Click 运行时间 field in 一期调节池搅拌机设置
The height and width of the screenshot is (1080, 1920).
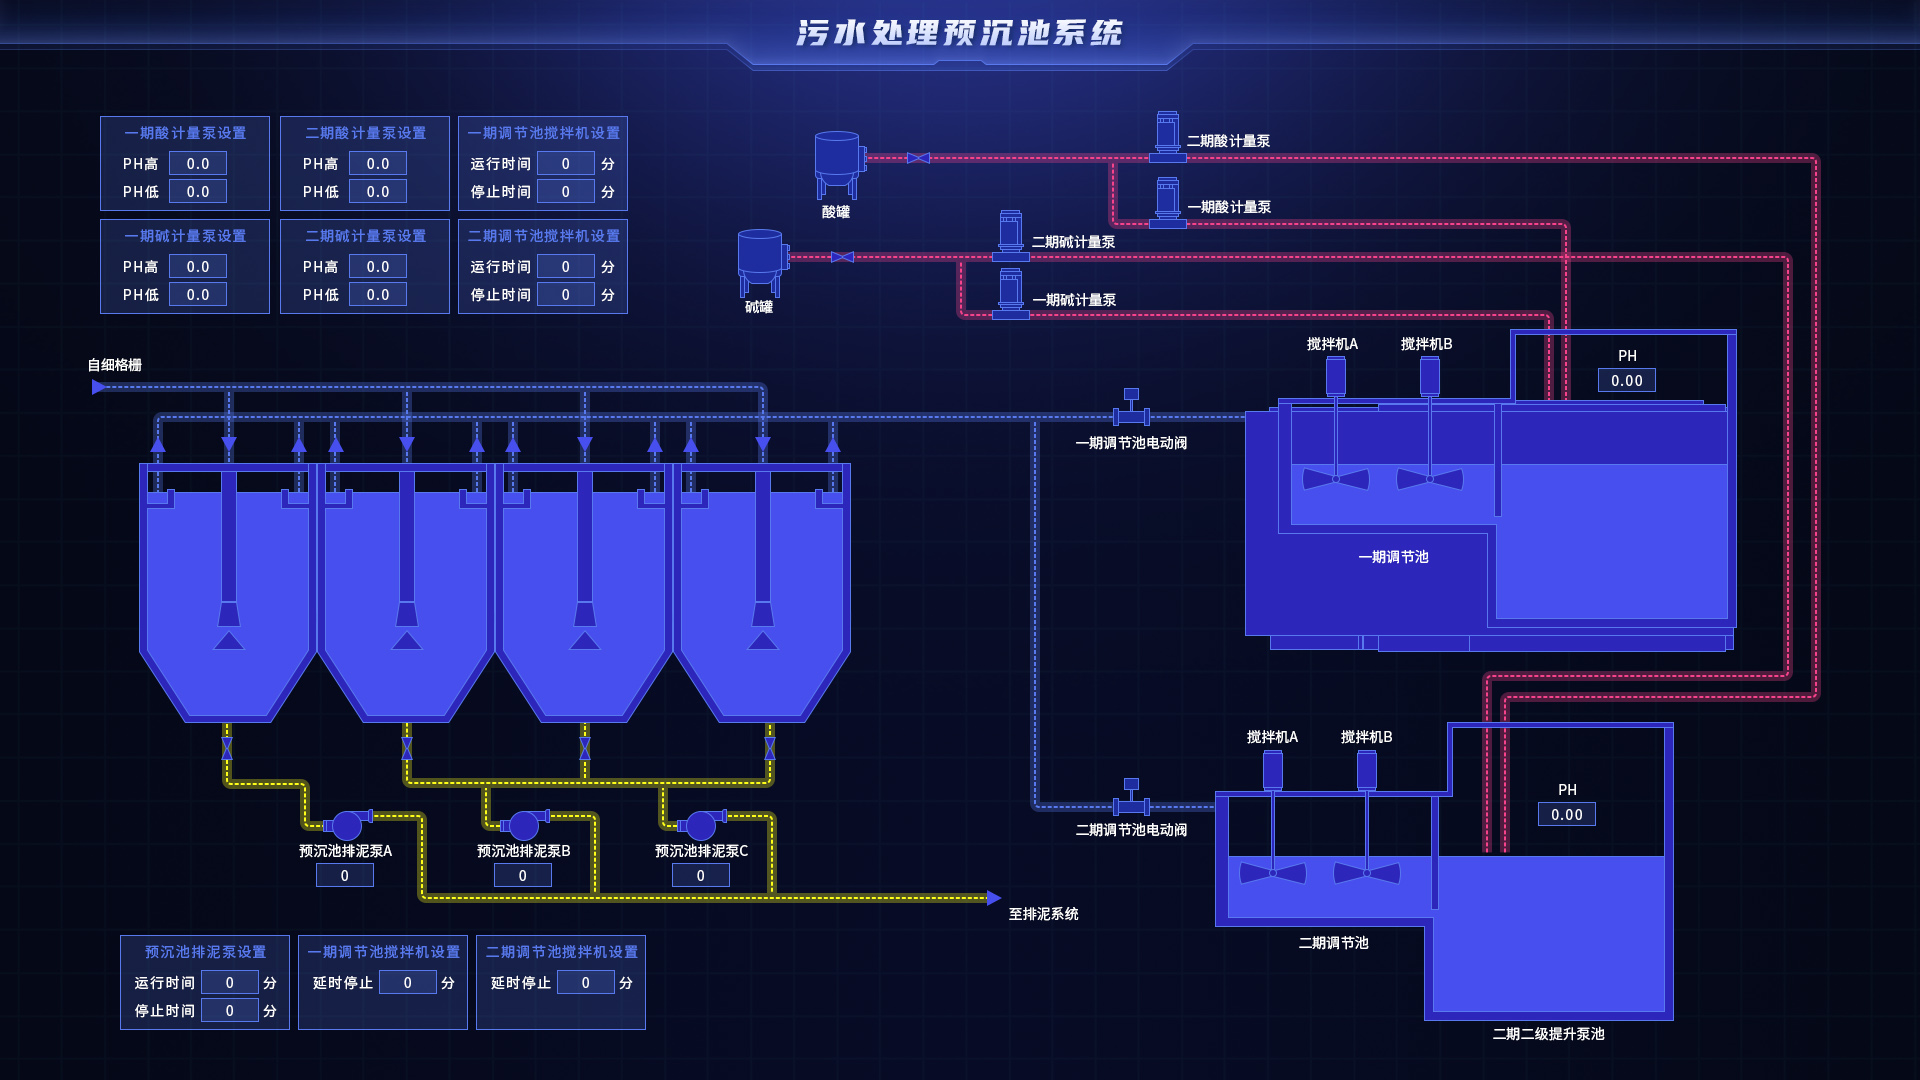point(565,163)
